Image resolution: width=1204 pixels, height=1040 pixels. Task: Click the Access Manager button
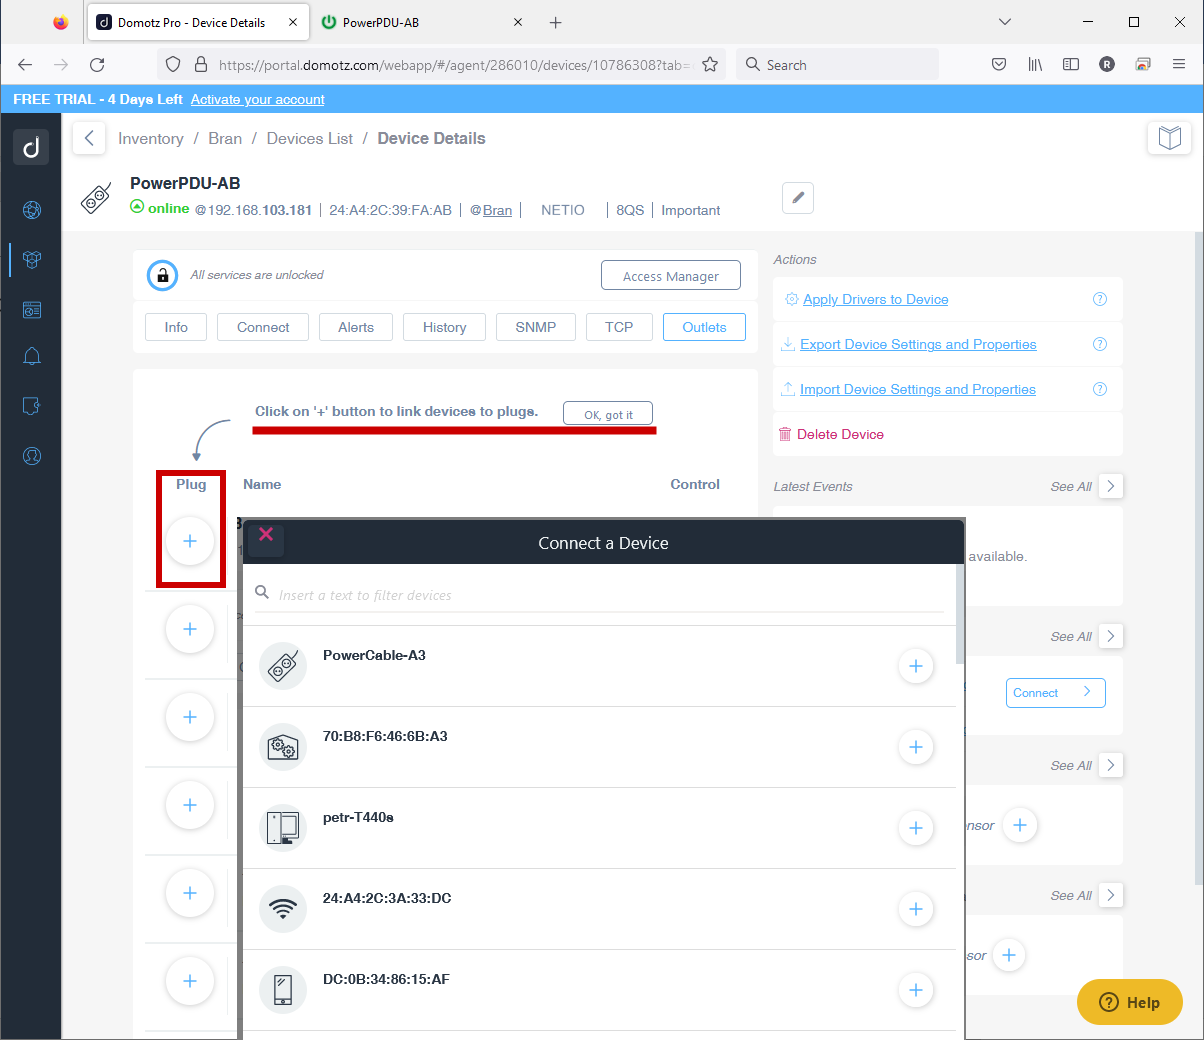(671, 276)
